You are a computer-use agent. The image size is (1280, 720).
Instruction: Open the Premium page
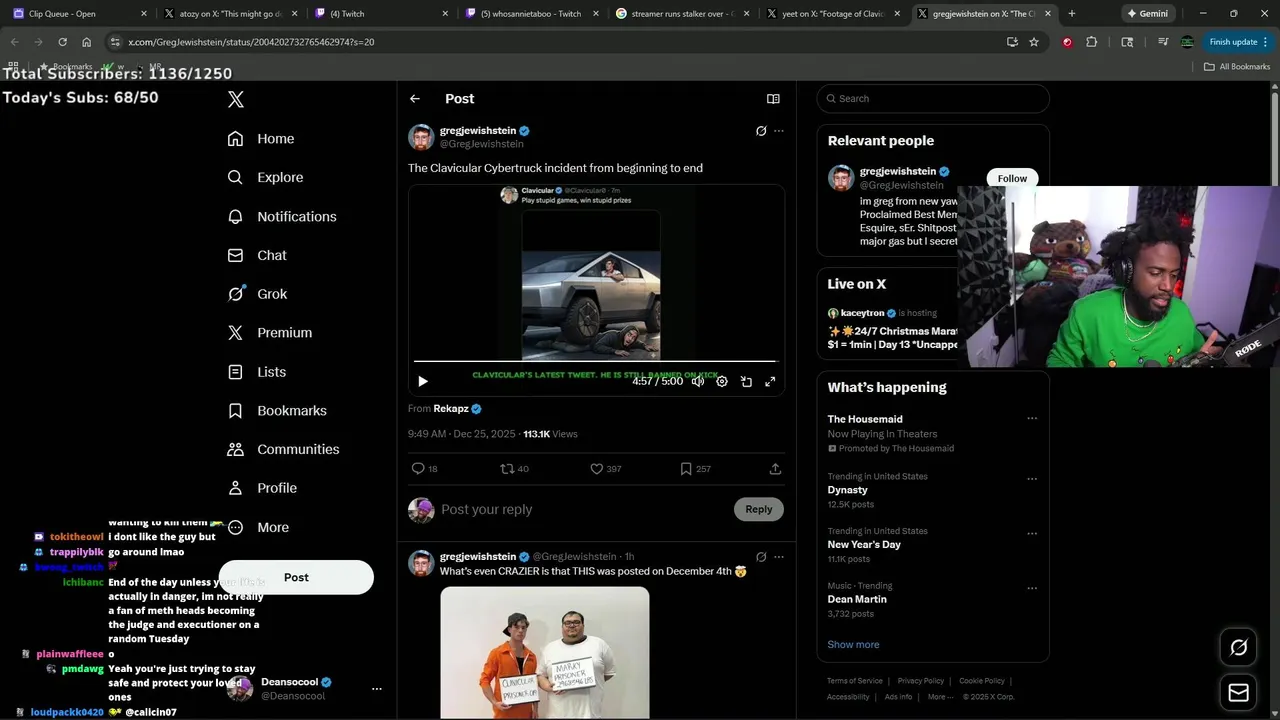tap(270, 333)
